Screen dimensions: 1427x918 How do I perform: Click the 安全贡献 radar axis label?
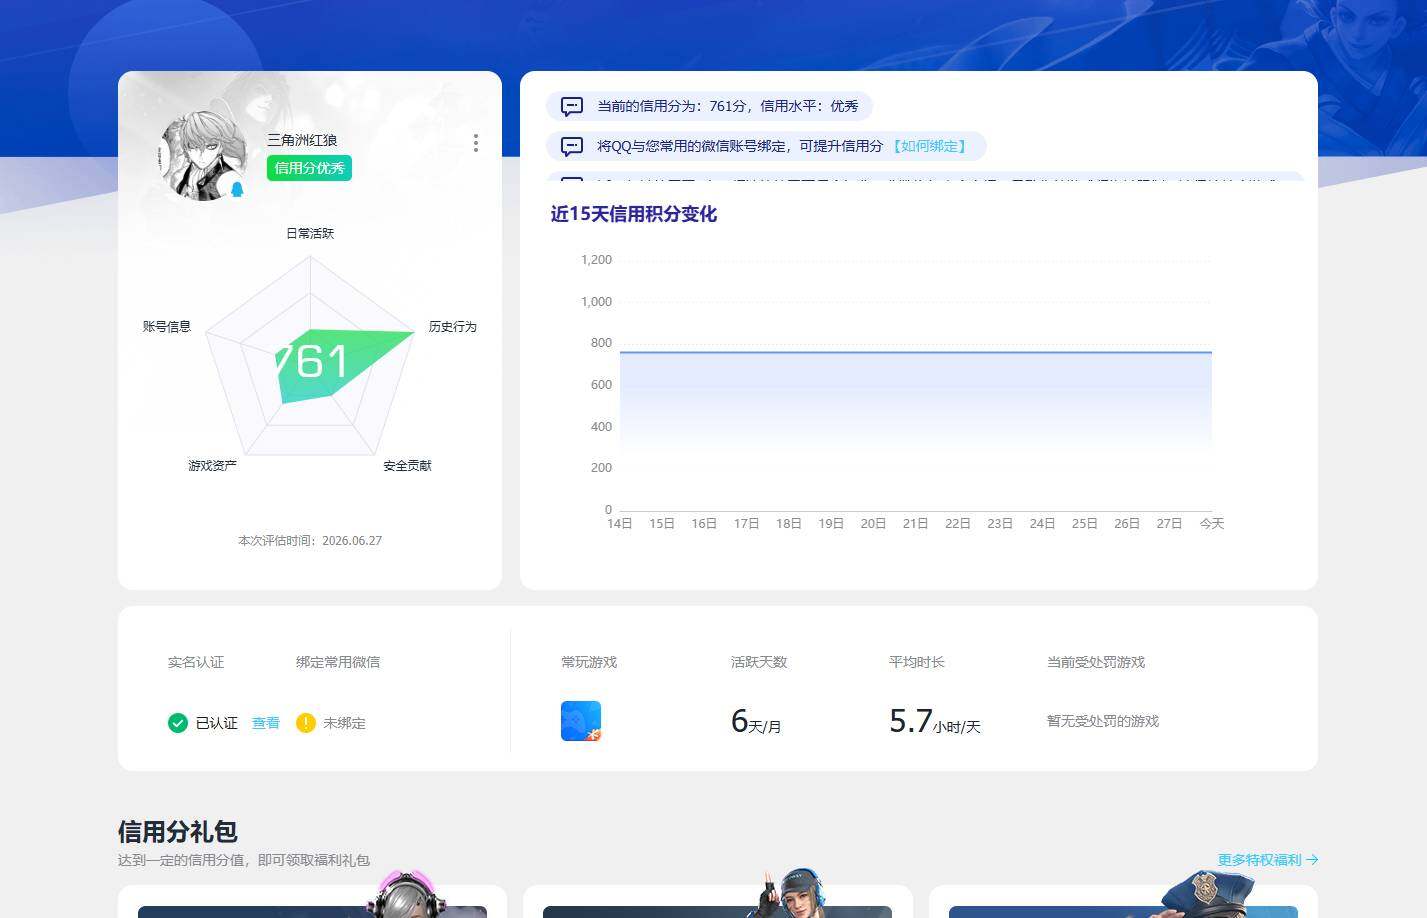(x=408, y=466)
